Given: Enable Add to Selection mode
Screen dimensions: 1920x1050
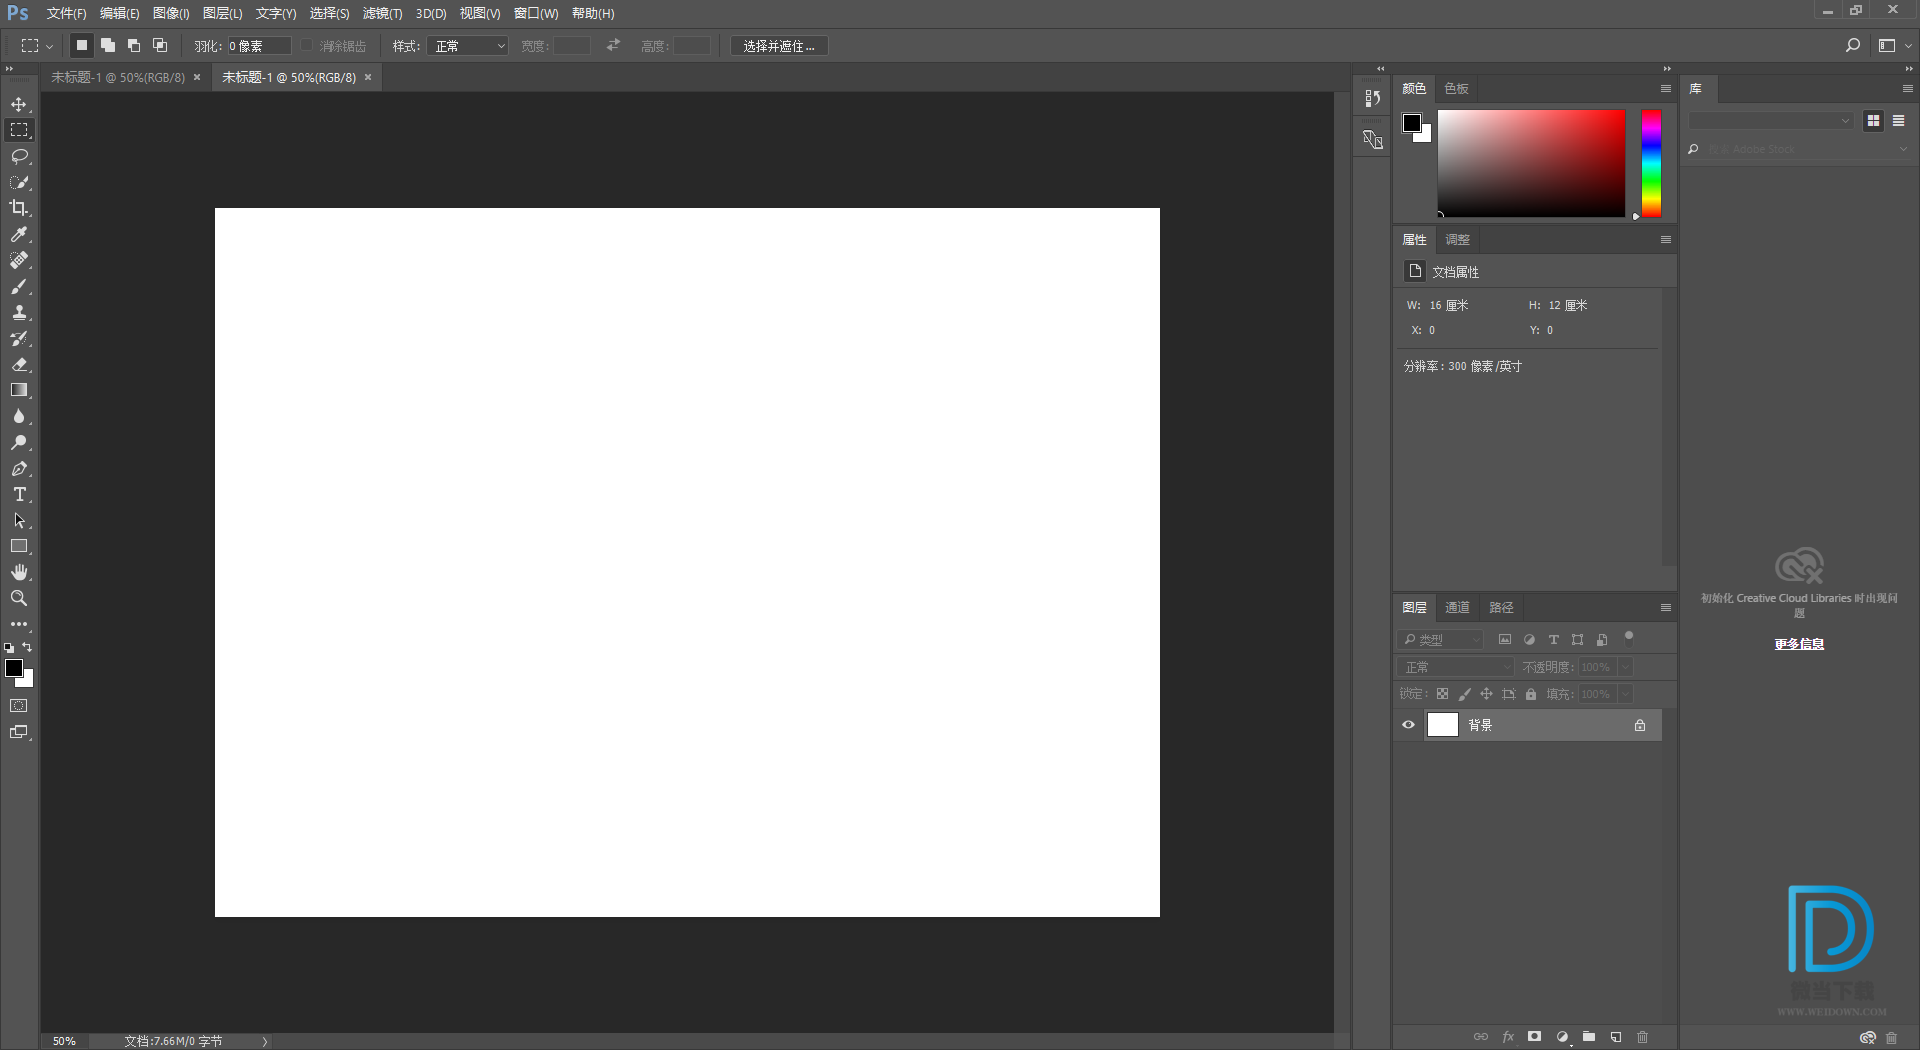Looking at the screenshot, I should pyautogui.click(x=108, y=45).
